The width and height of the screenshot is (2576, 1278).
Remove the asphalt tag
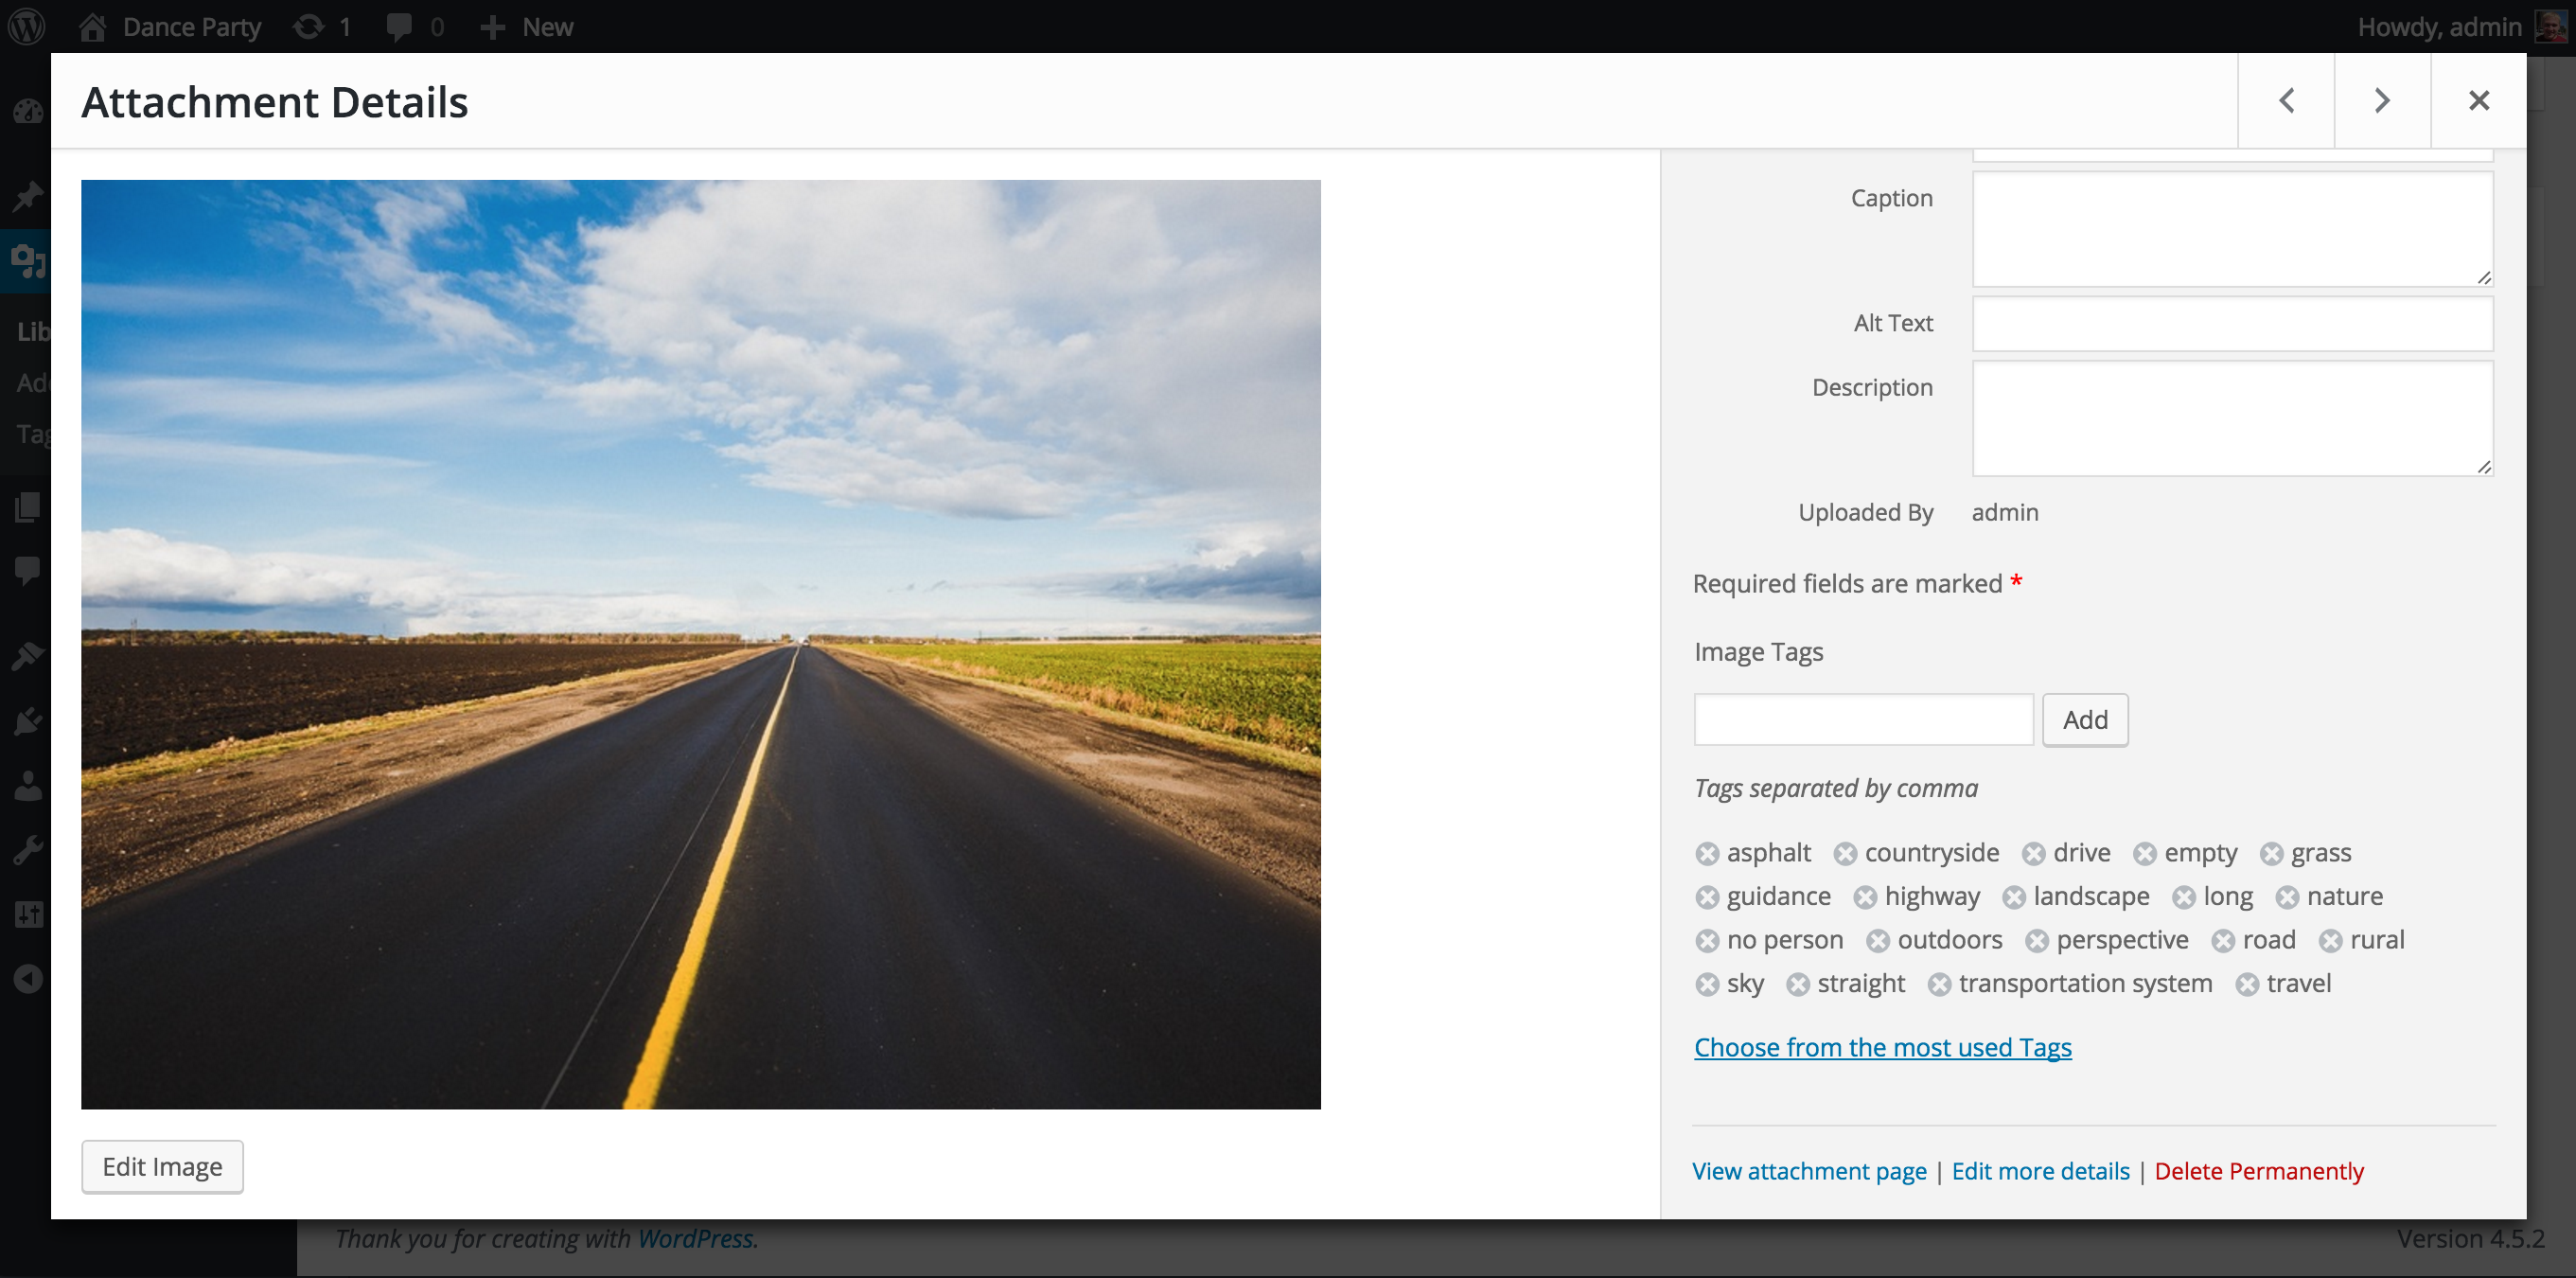(x=1707, y=854)
